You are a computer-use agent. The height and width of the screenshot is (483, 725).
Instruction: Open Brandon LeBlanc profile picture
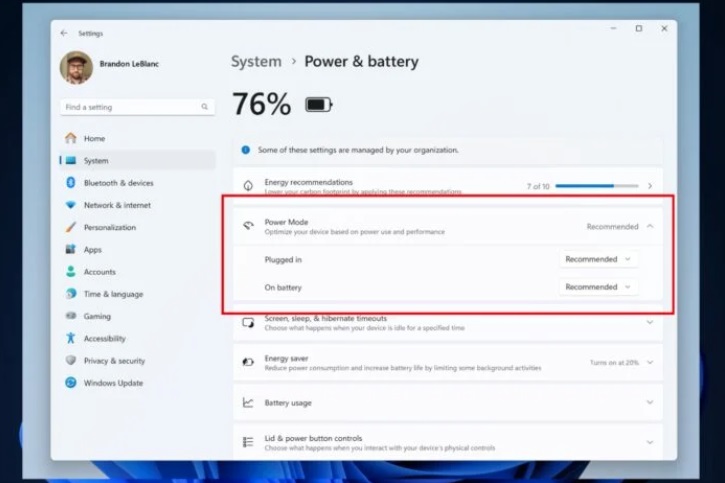pos(76,67)
